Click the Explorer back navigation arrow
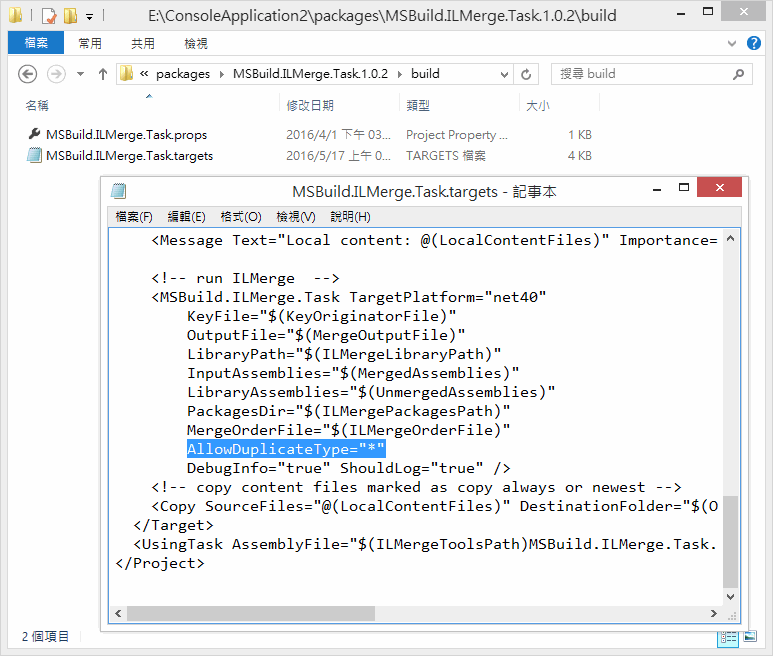The width and height of the screenshot is (773, 656). [28, 74]
